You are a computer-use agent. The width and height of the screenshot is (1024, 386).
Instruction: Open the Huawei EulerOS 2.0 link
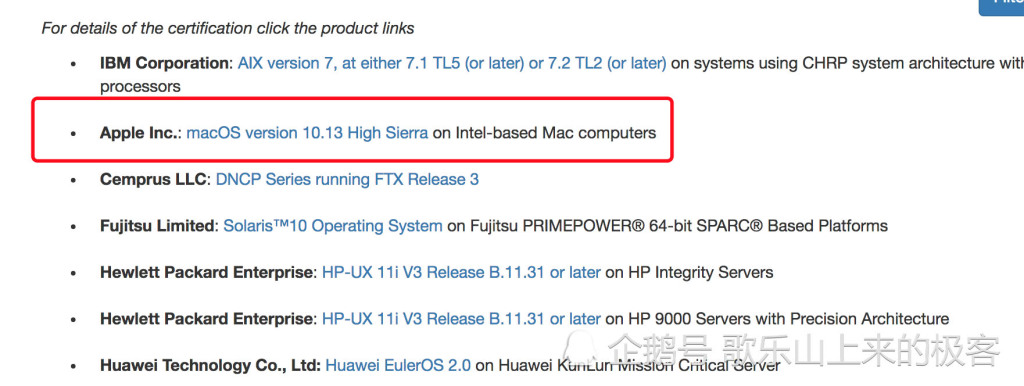click(398, 366)
